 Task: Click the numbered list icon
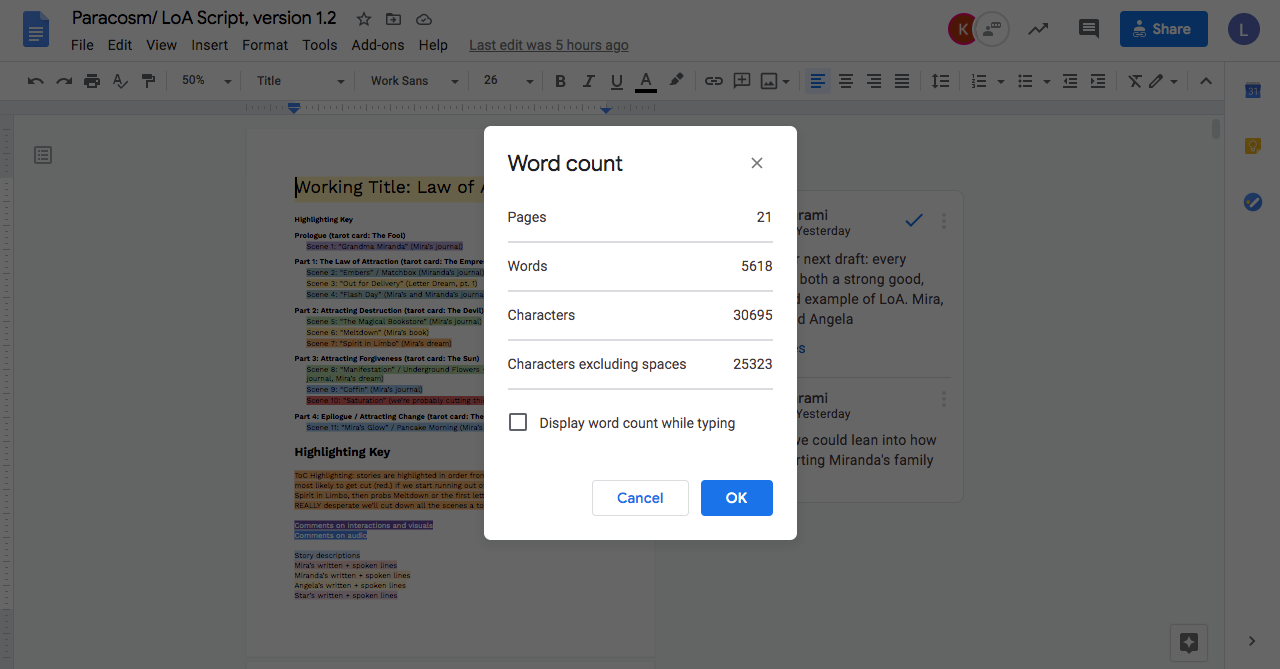point(979,81)
